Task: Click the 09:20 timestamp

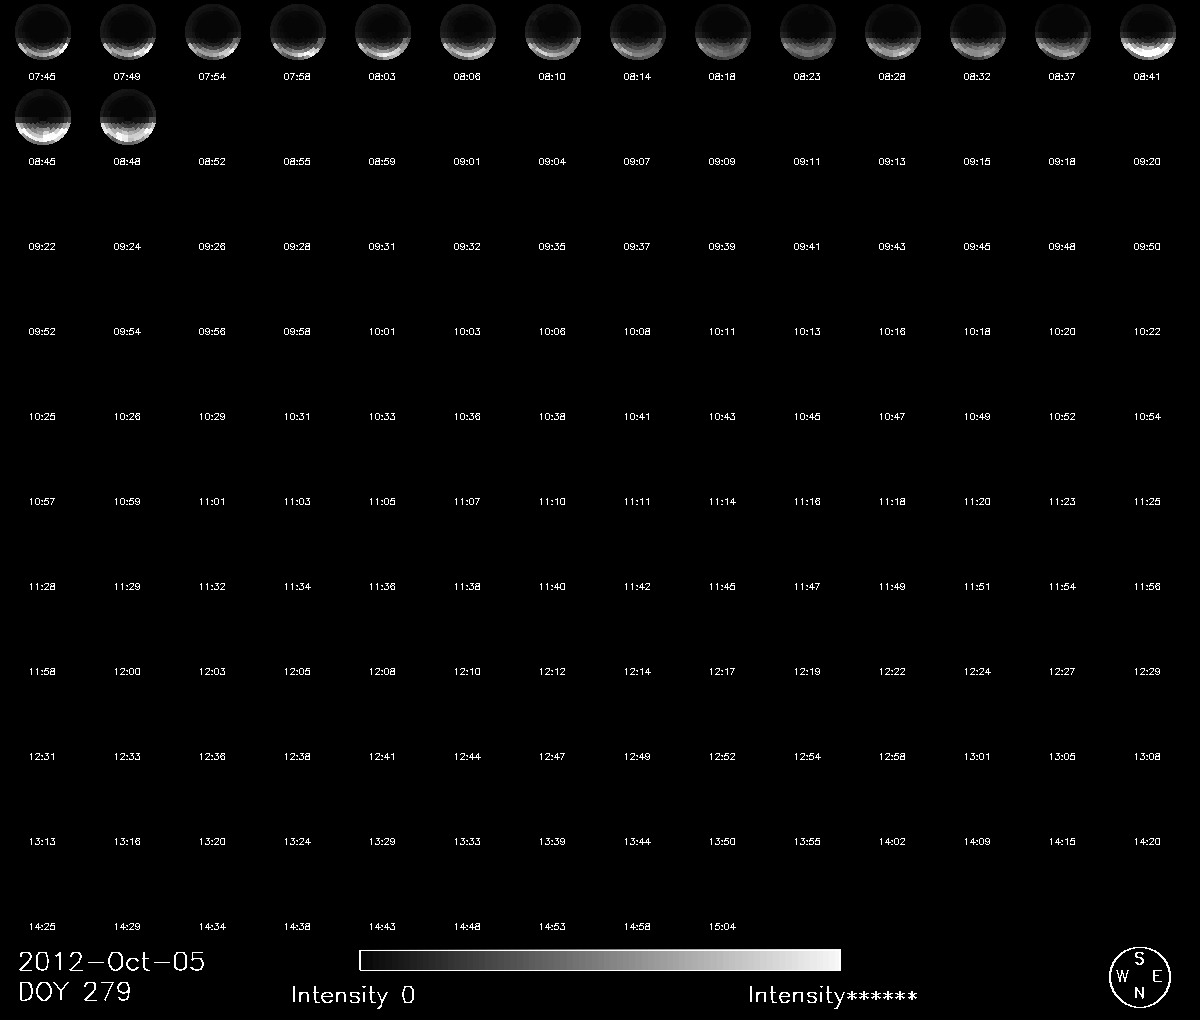Action: tap(1147, 161)
